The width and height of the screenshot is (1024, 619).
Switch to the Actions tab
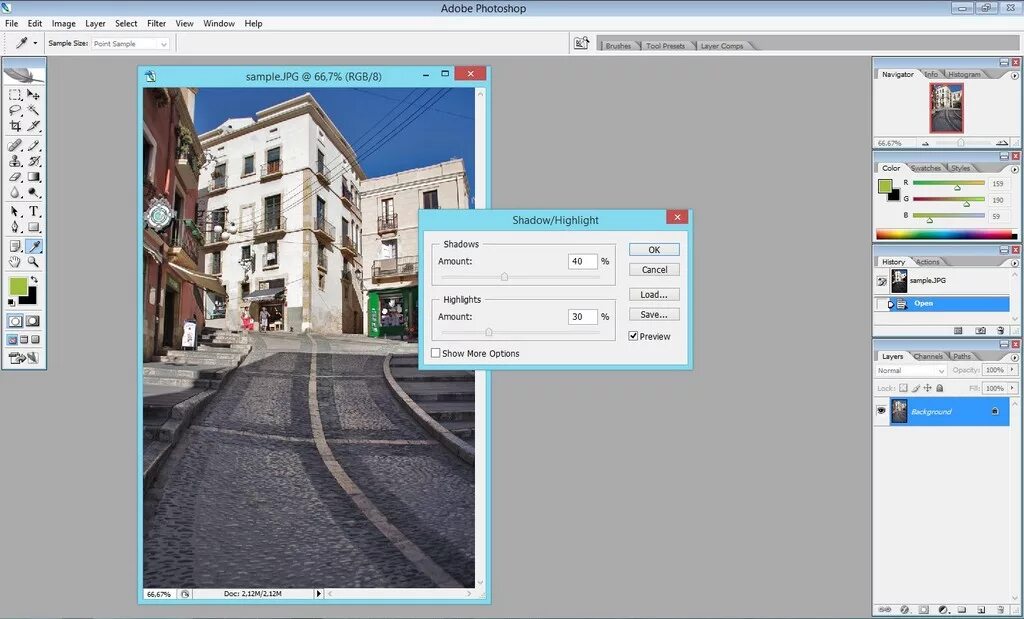tap(927, 262)
